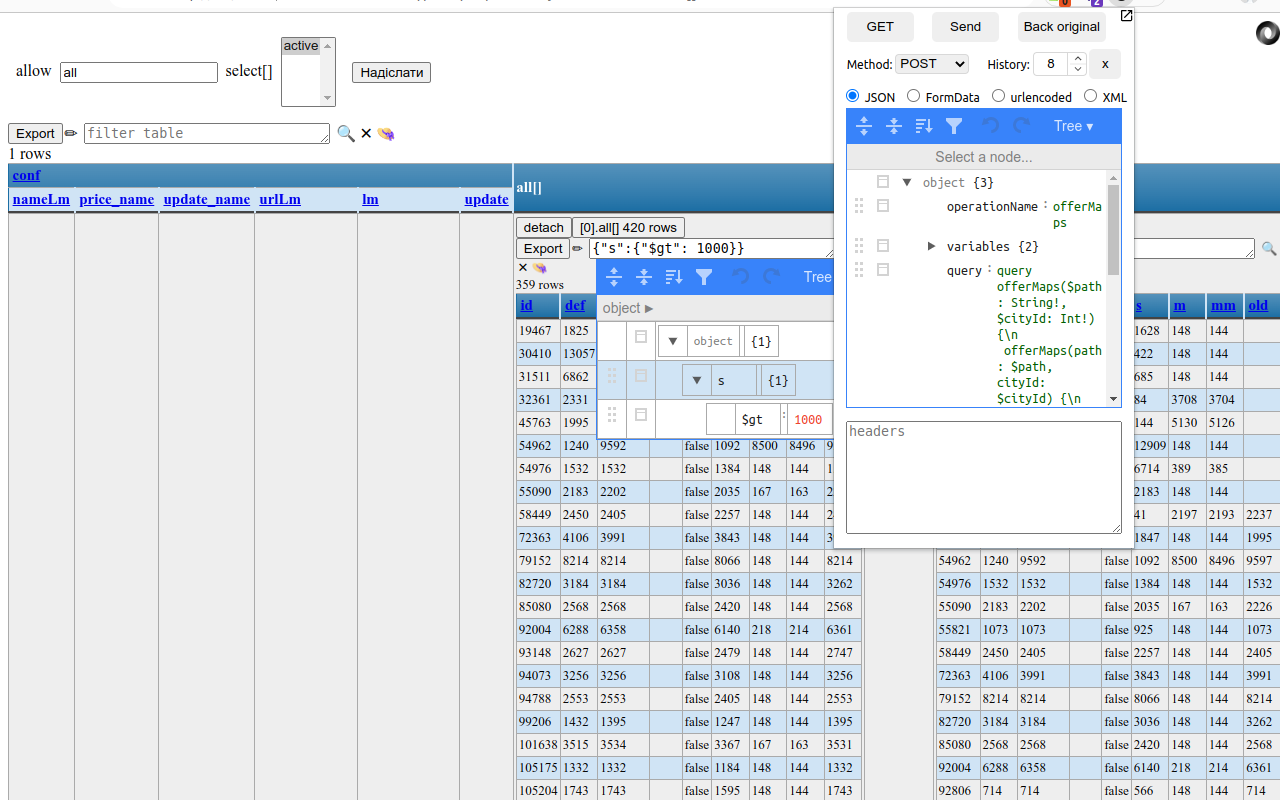
Task: Click sort contents icon in request panel
Action: 924,126
